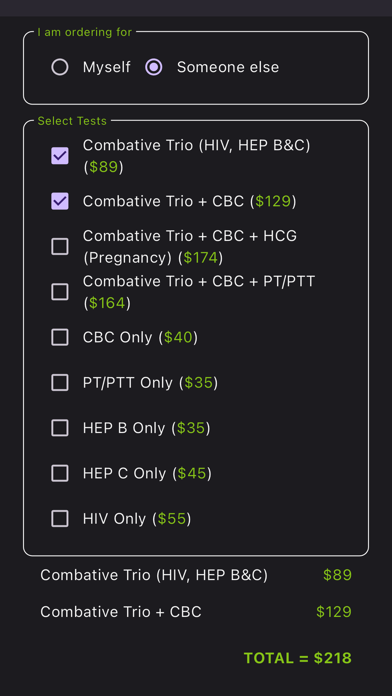Screen dimensions: 392x696
Task: Click the Someone else label text
Action: click(x=228, y=67)
